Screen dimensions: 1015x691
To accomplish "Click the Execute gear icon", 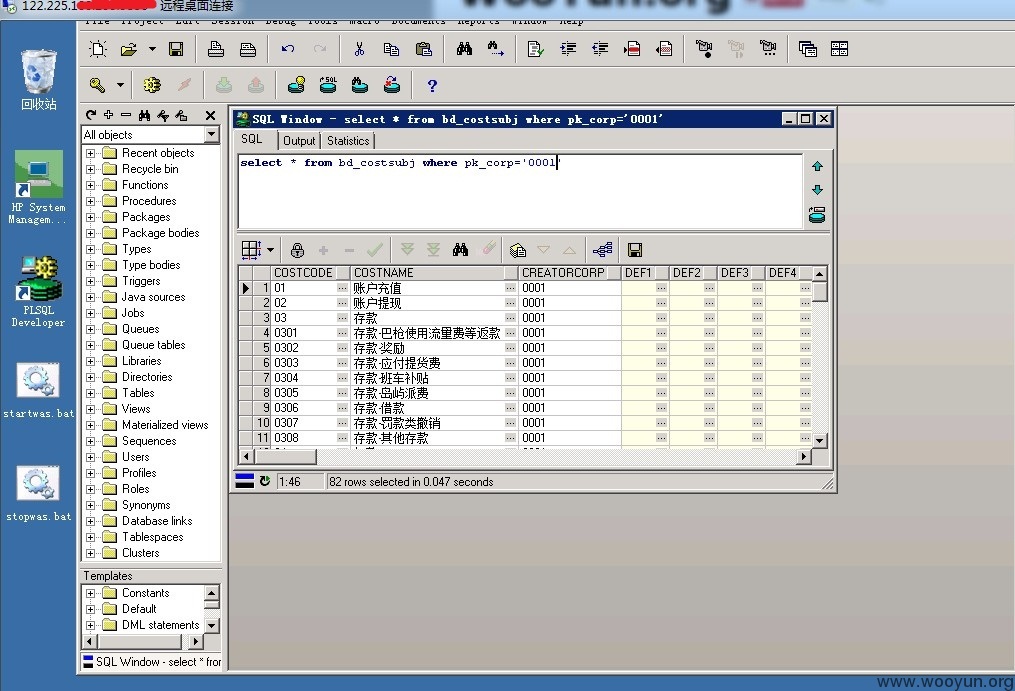I will (152, 85).
